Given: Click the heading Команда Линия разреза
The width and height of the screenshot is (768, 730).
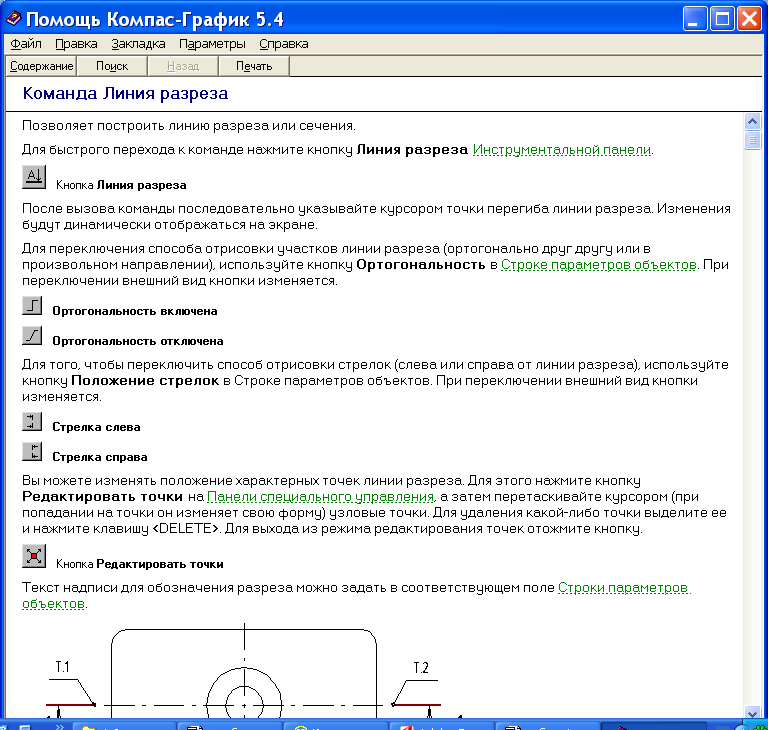Looking at the screenshot, I should coord(125,93).
